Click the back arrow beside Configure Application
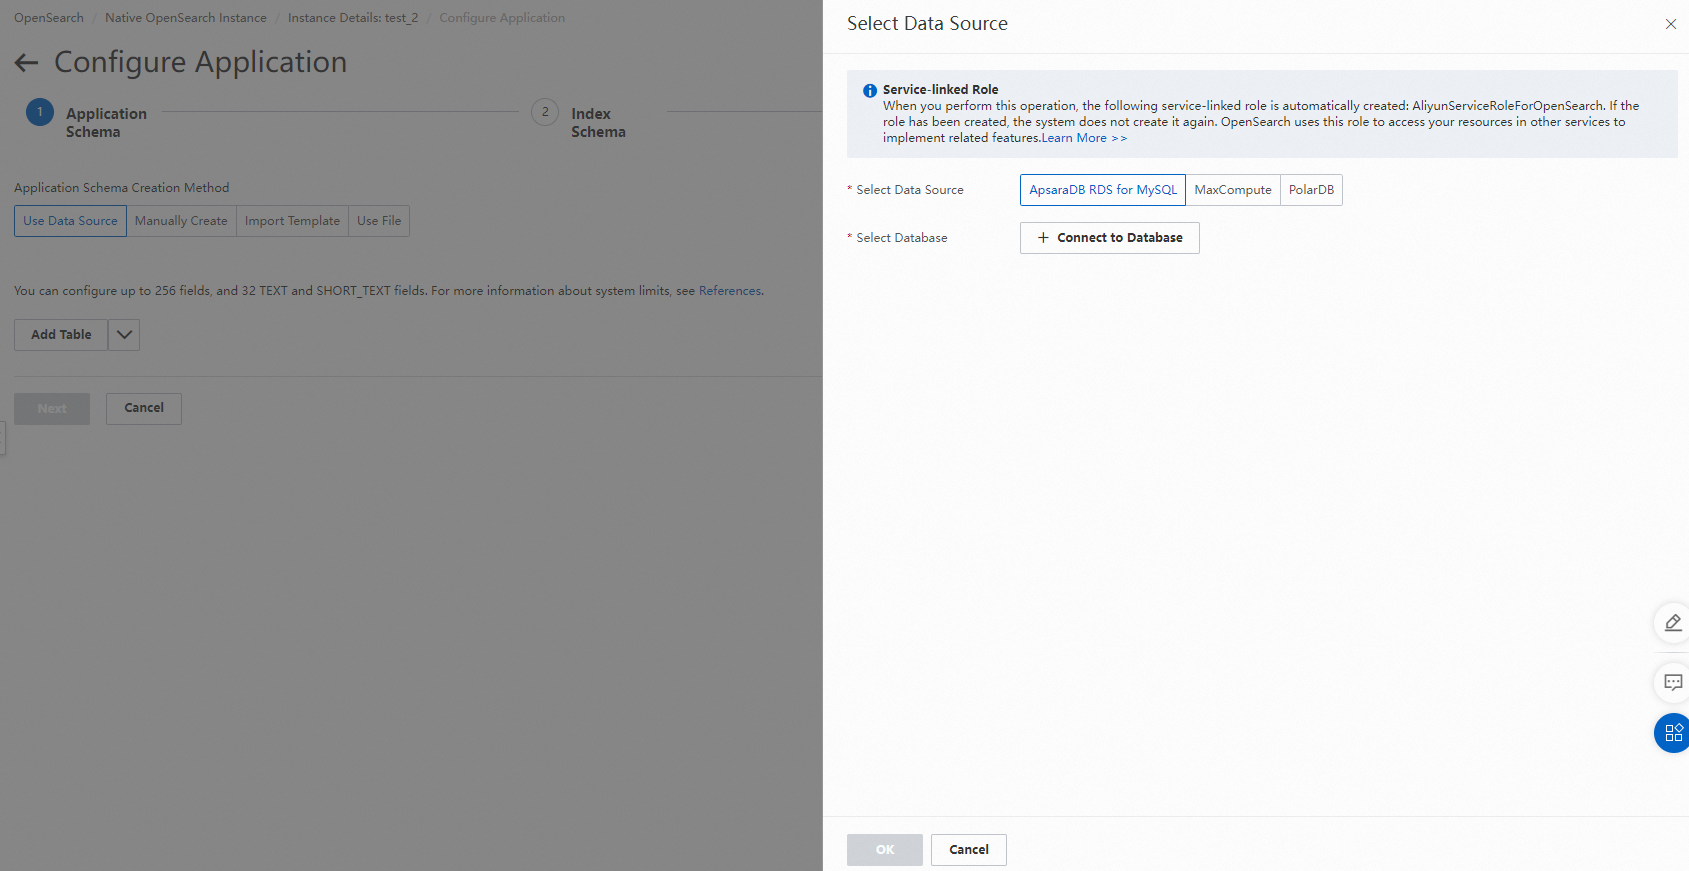The image size is (1689, 871). 26,63
